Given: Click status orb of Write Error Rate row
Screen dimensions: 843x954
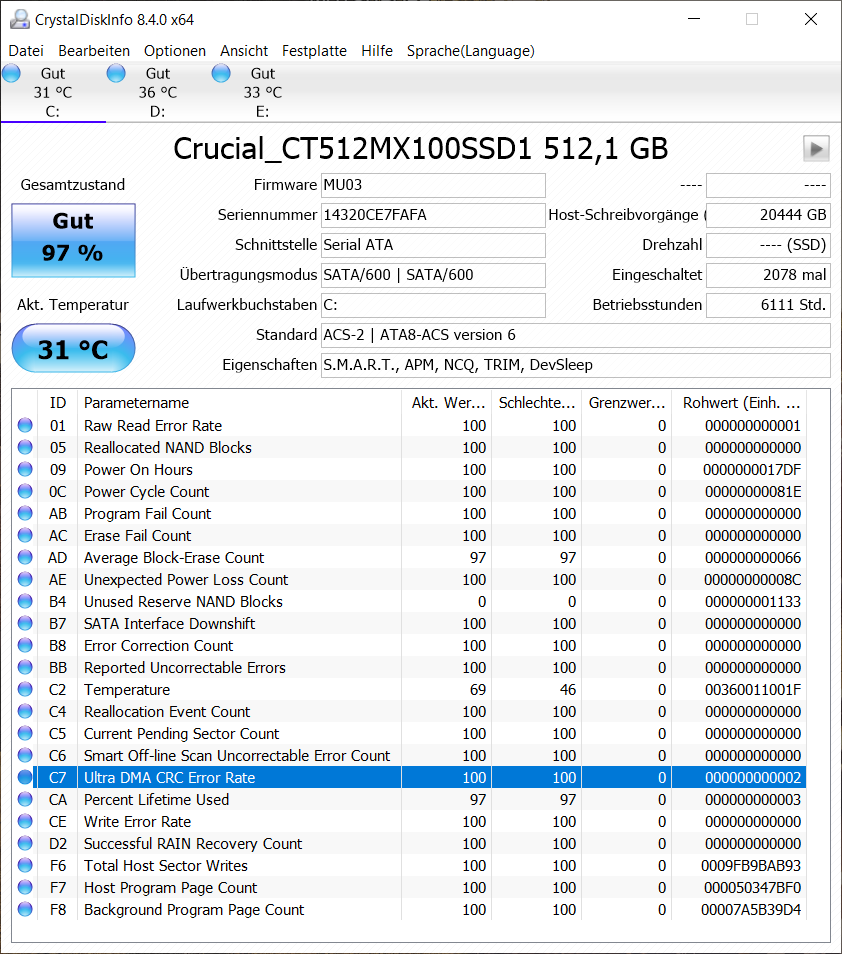Looking at the screenshot, I should tap(25, 821).
